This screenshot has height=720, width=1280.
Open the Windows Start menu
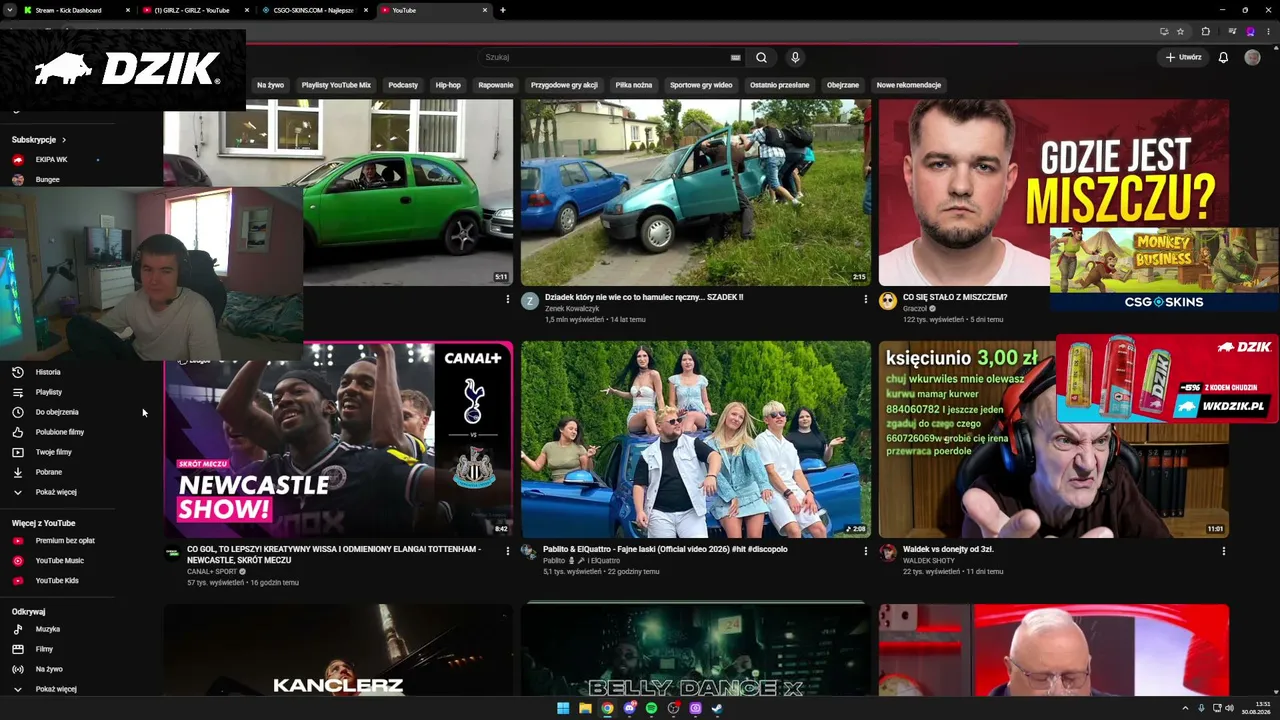pos(563,708)
